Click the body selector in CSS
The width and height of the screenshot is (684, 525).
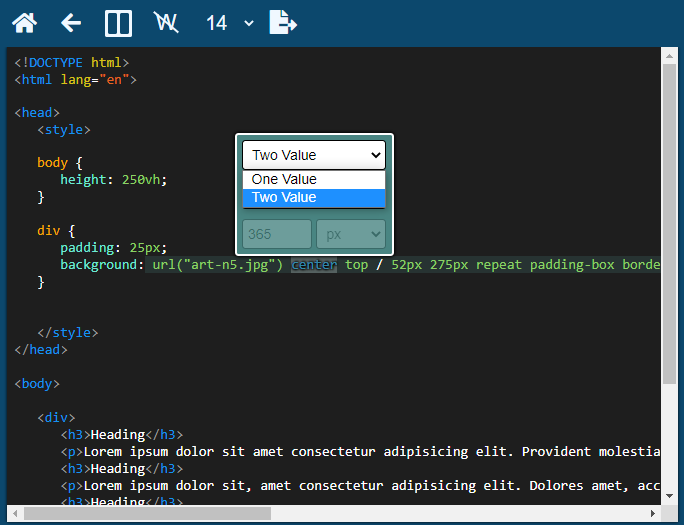(53, 163)
